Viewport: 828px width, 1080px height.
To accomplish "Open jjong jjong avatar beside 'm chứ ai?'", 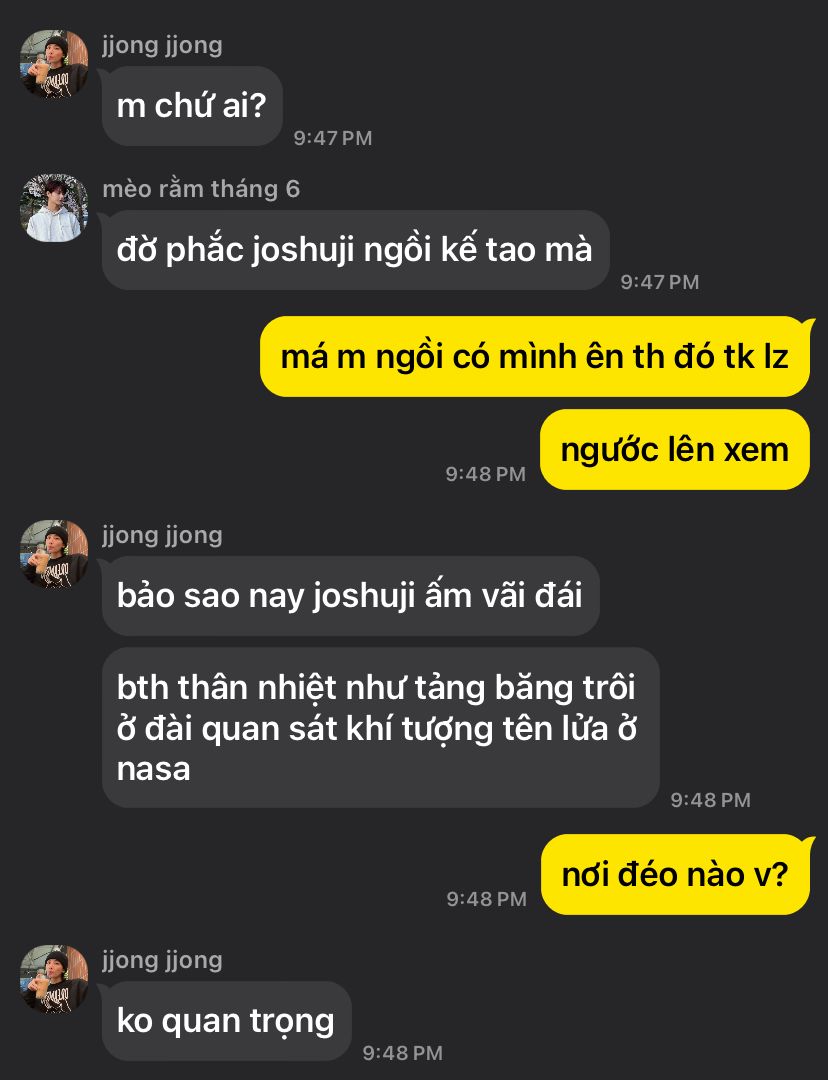I will [x=54, y=64].
